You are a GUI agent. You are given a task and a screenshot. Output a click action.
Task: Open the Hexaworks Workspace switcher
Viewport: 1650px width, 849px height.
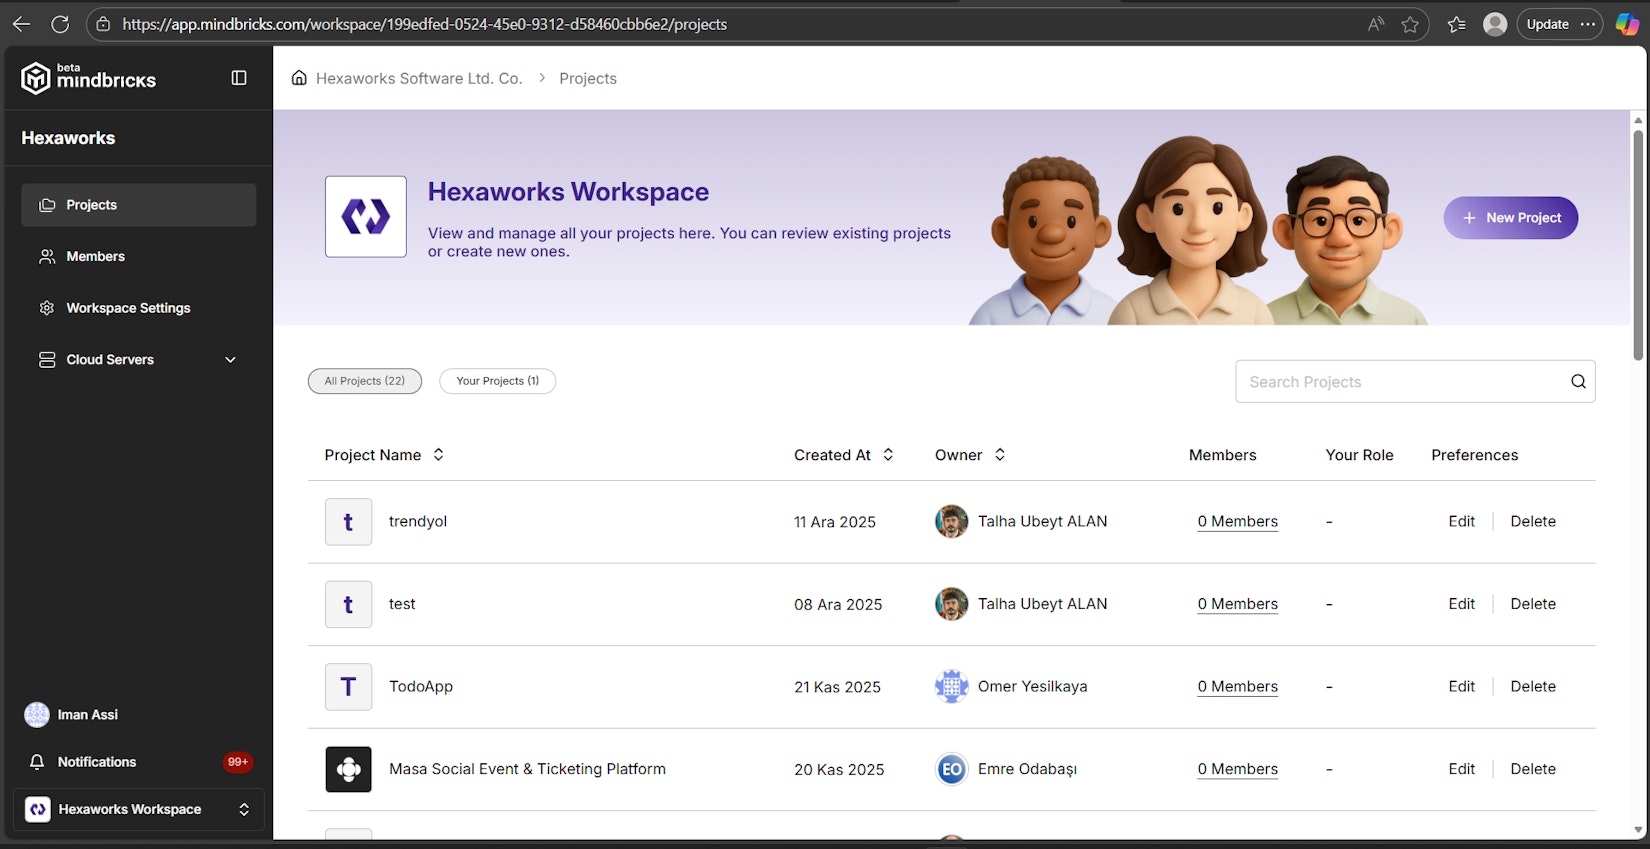coord(138,809)
